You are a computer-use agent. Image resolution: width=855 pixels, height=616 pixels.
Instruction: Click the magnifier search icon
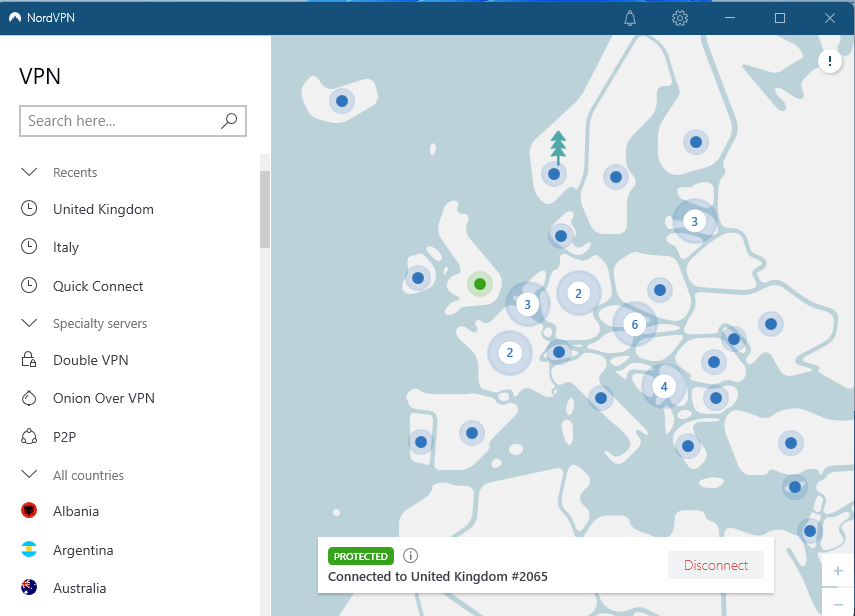click(x=229, y=120)
